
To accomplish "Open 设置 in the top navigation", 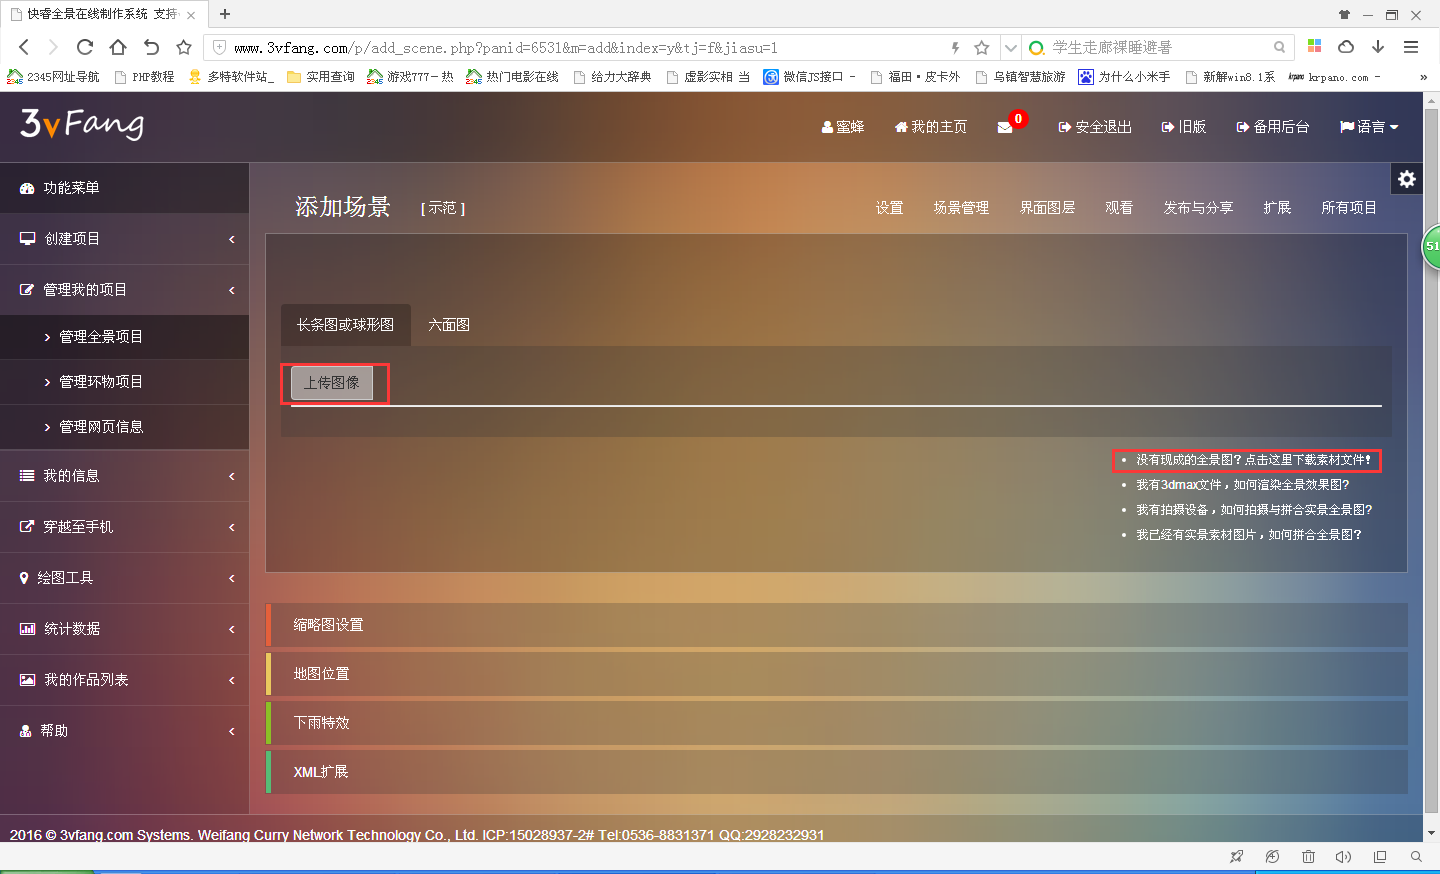I will click(889, 208).
